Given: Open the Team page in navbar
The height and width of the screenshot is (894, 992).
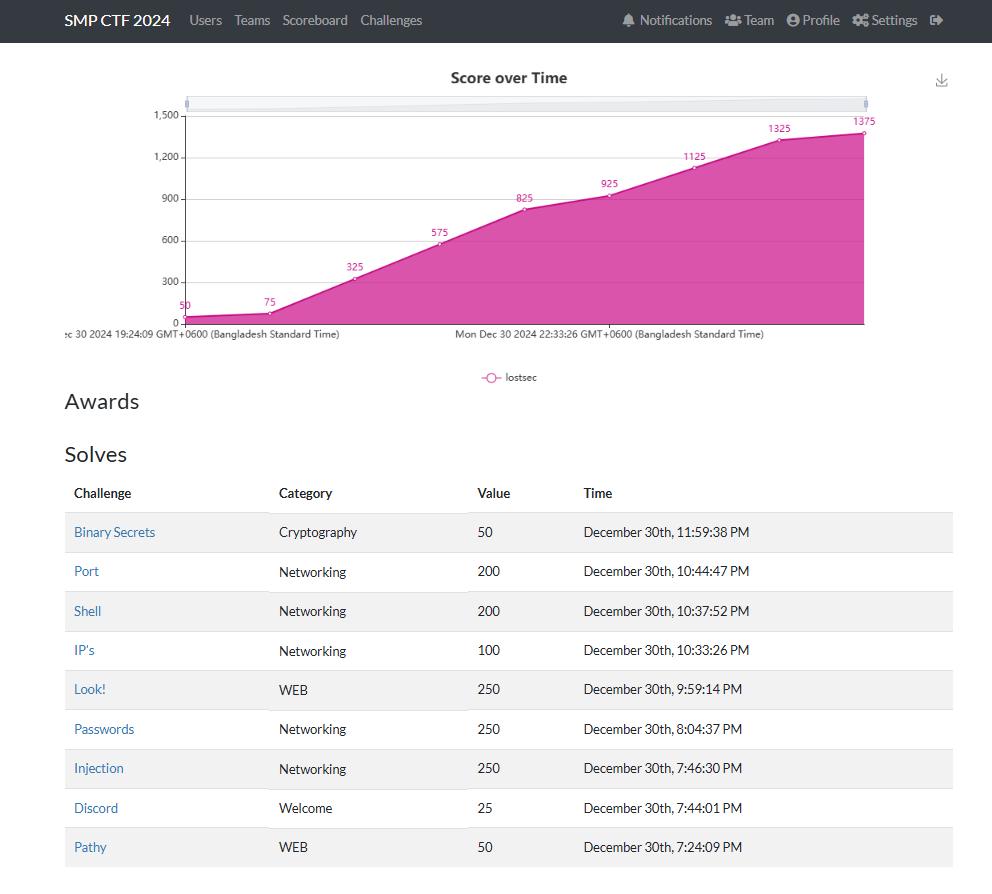Looking at the screenshot, I should (749, 20).
